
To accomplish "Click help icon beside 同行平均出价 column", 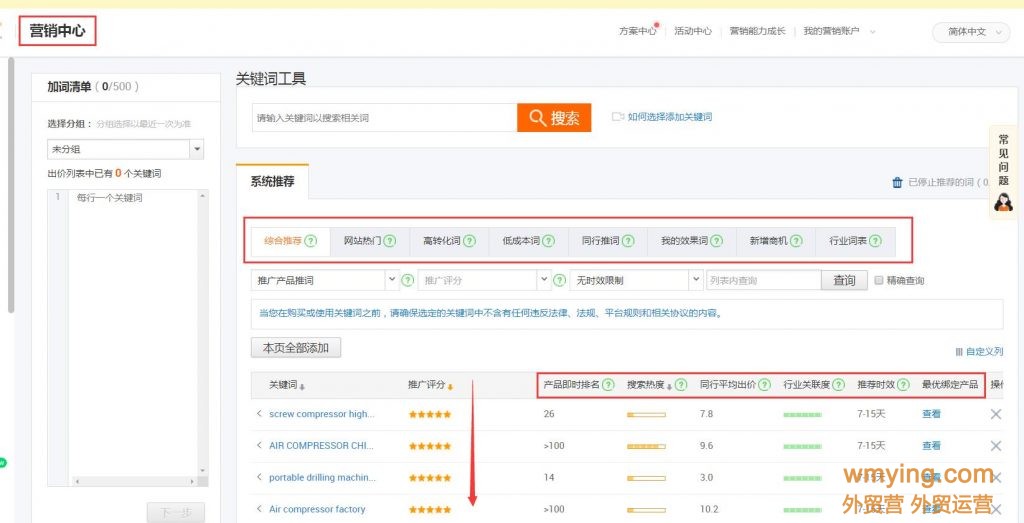I will (x=764, y=385).
